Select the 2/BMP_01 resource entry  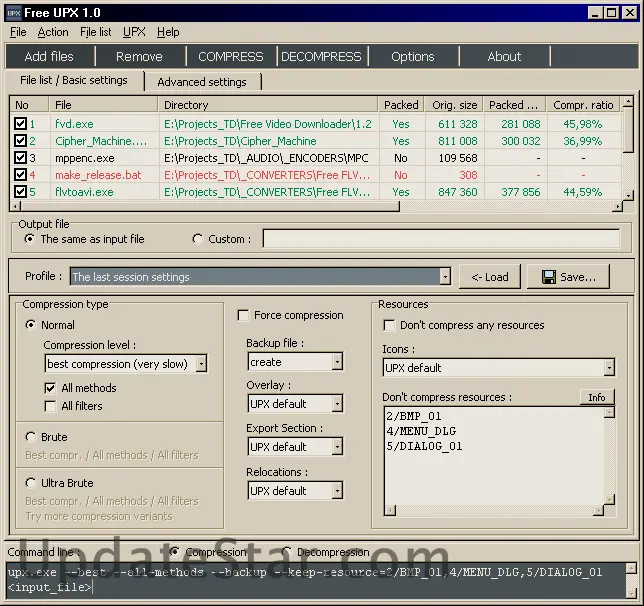[414, 416]
